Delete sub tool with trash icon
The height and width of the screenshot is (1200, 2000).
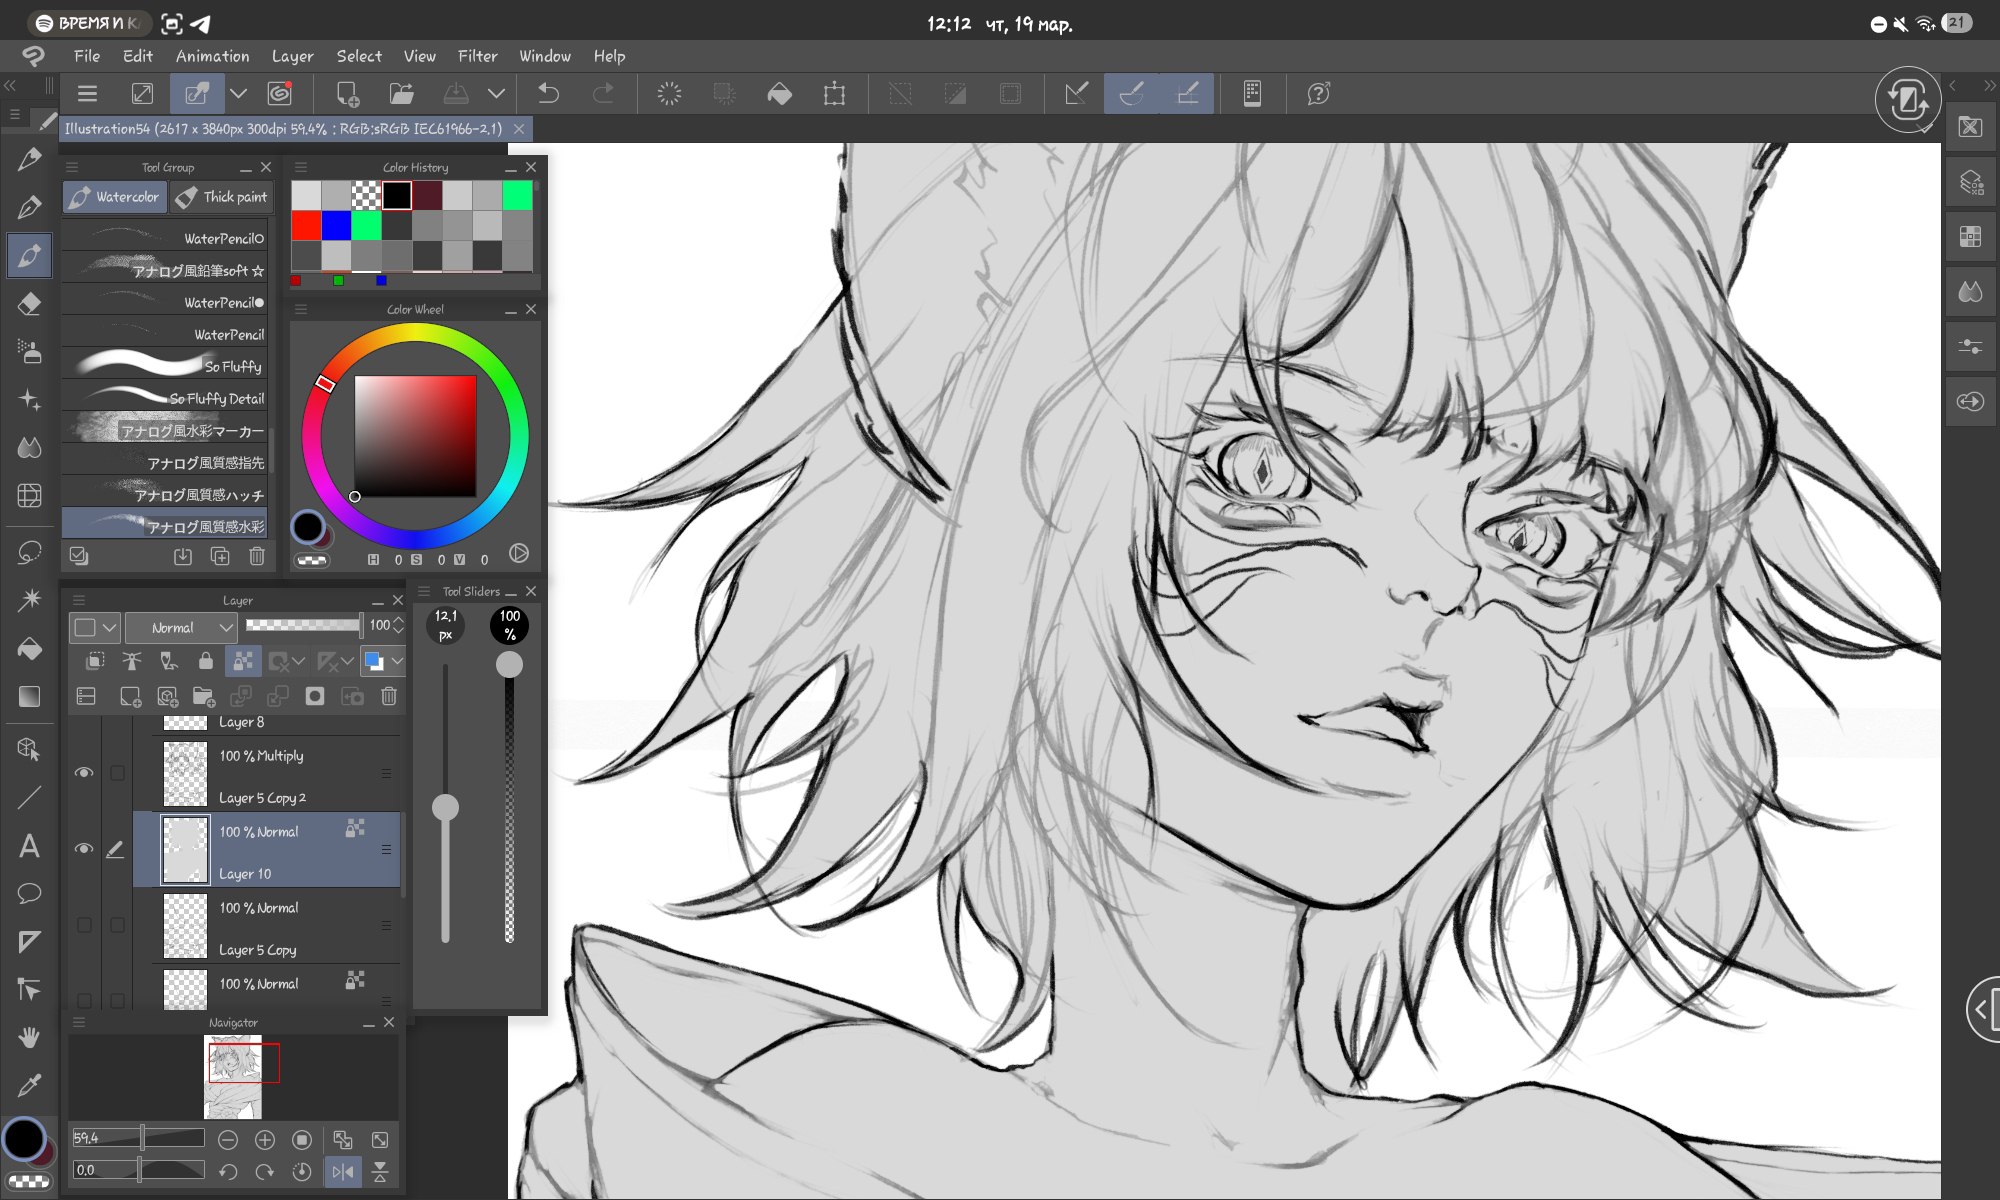(257, 556)
